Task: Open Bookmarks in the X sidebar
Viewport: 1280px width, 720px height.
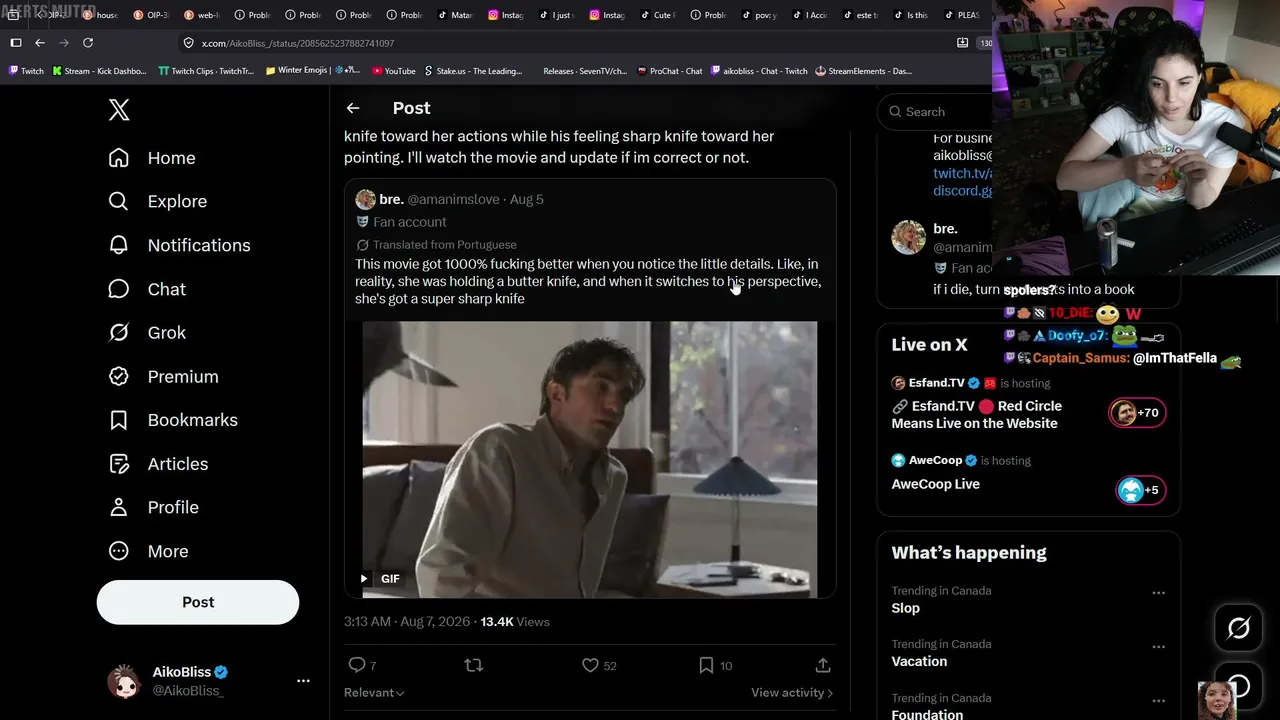Action: [173, 420]
